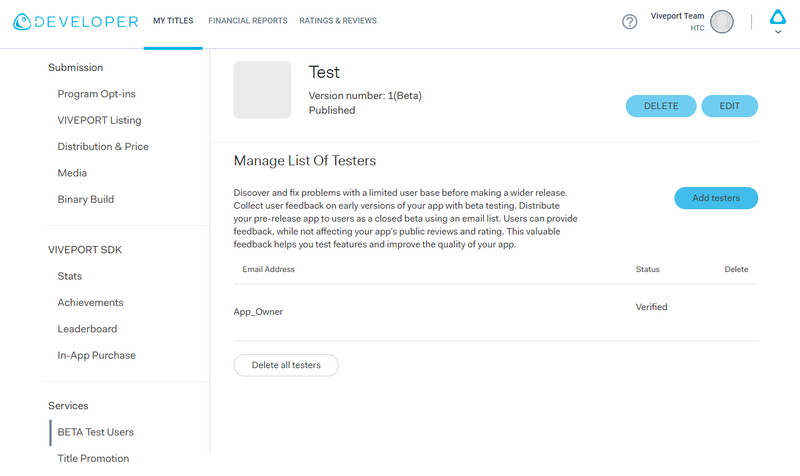Open Financial Reports tab

pos(247,21)
